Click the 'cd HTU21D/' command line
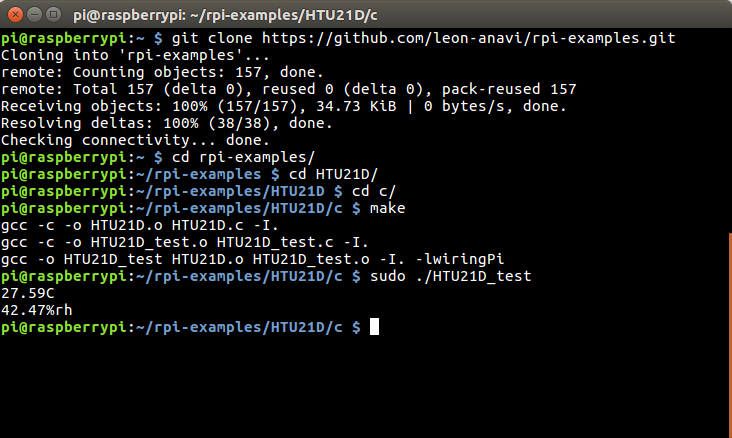 [333, 174]
